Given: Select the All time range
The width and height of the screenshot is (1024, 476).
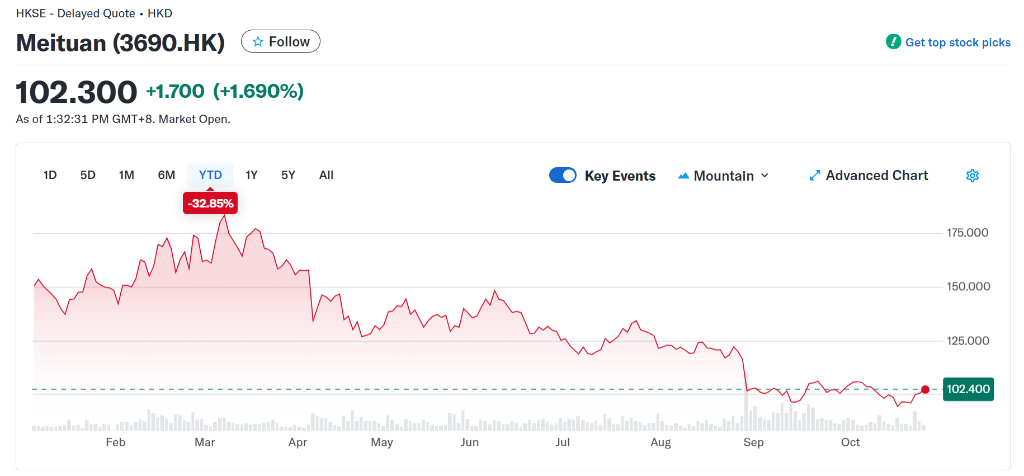Looking at the screenshot, I should click(326, 175).
